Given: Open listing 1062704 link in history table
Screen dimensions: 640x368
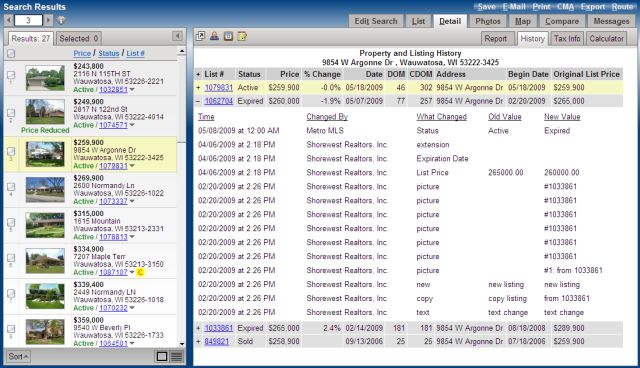Looking at the screenshot, I should click(x=219, y=101).
